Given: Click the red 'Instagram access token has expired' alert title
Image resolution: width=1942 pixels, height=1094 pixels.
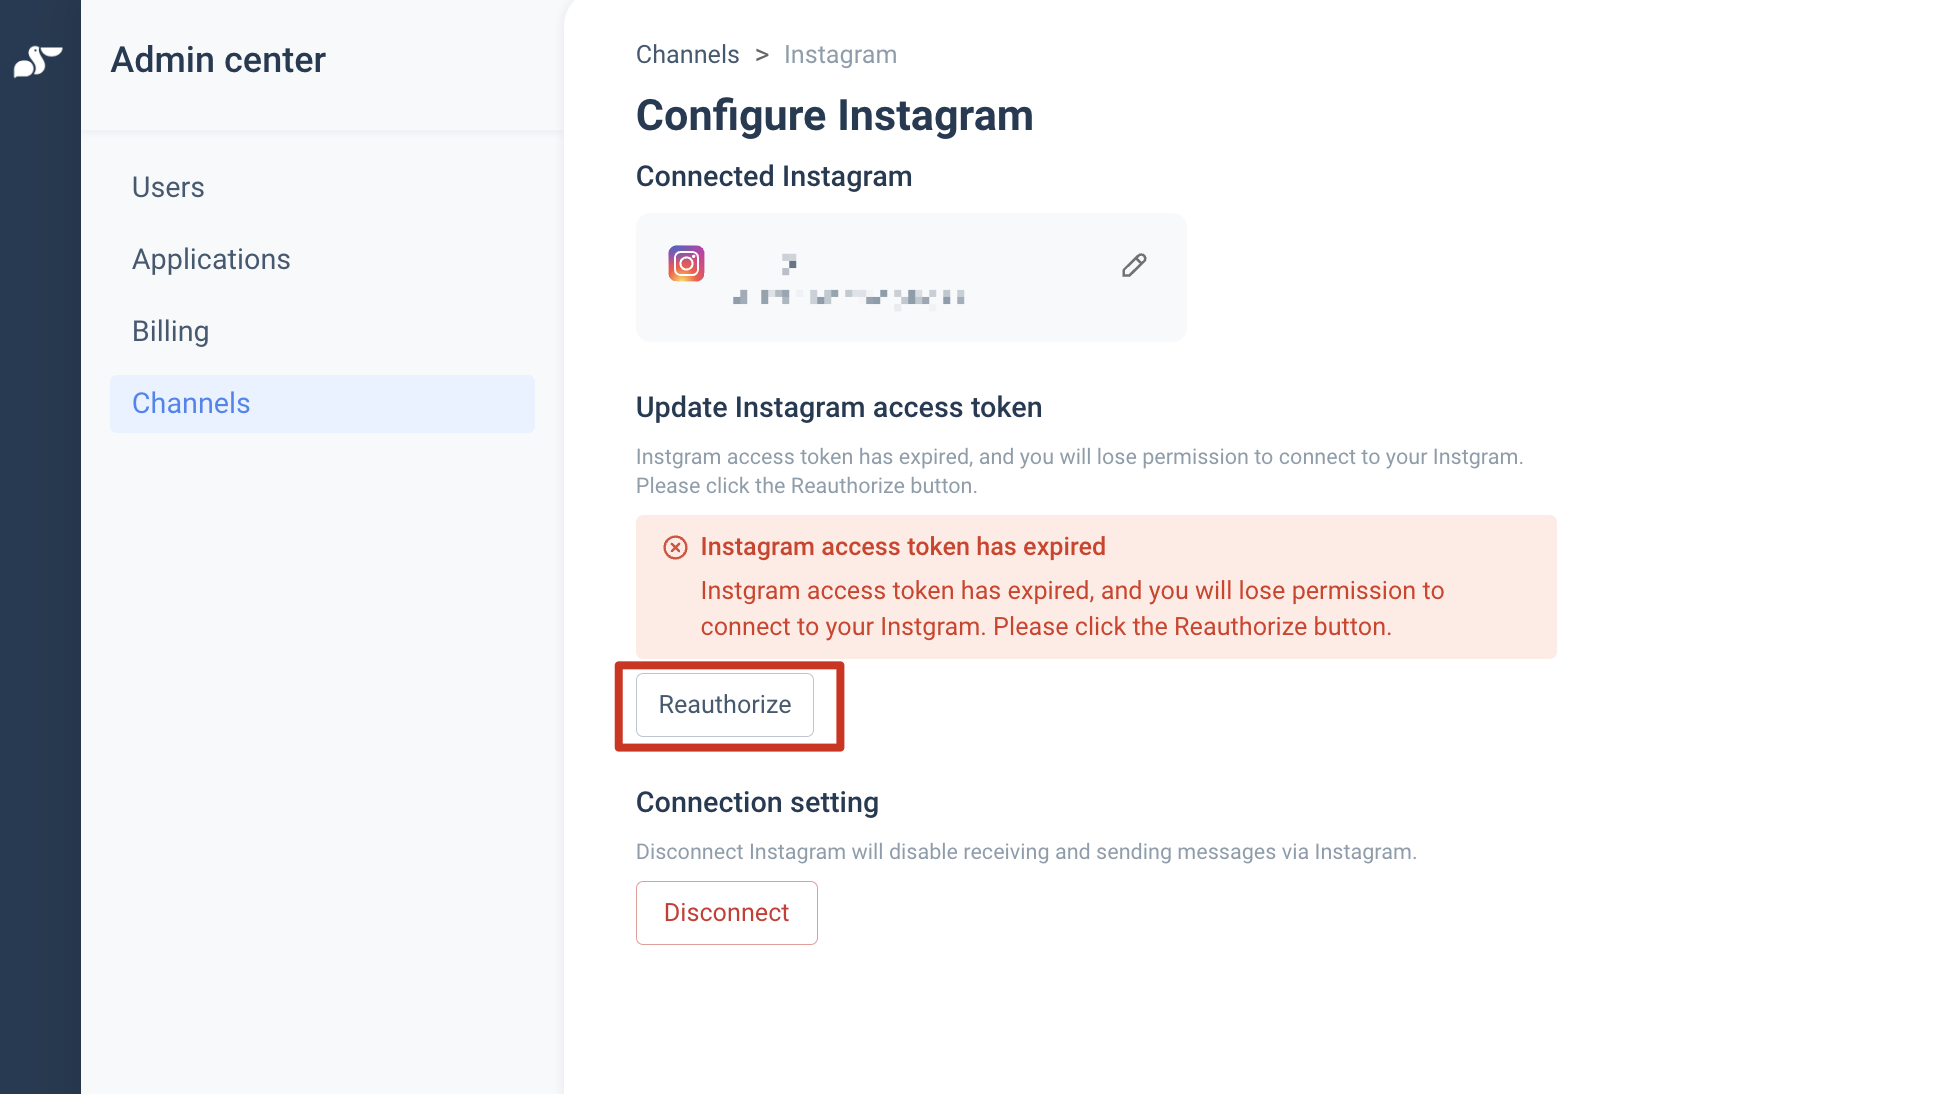Looking at the screenshot, I should [x=903, y=547].
